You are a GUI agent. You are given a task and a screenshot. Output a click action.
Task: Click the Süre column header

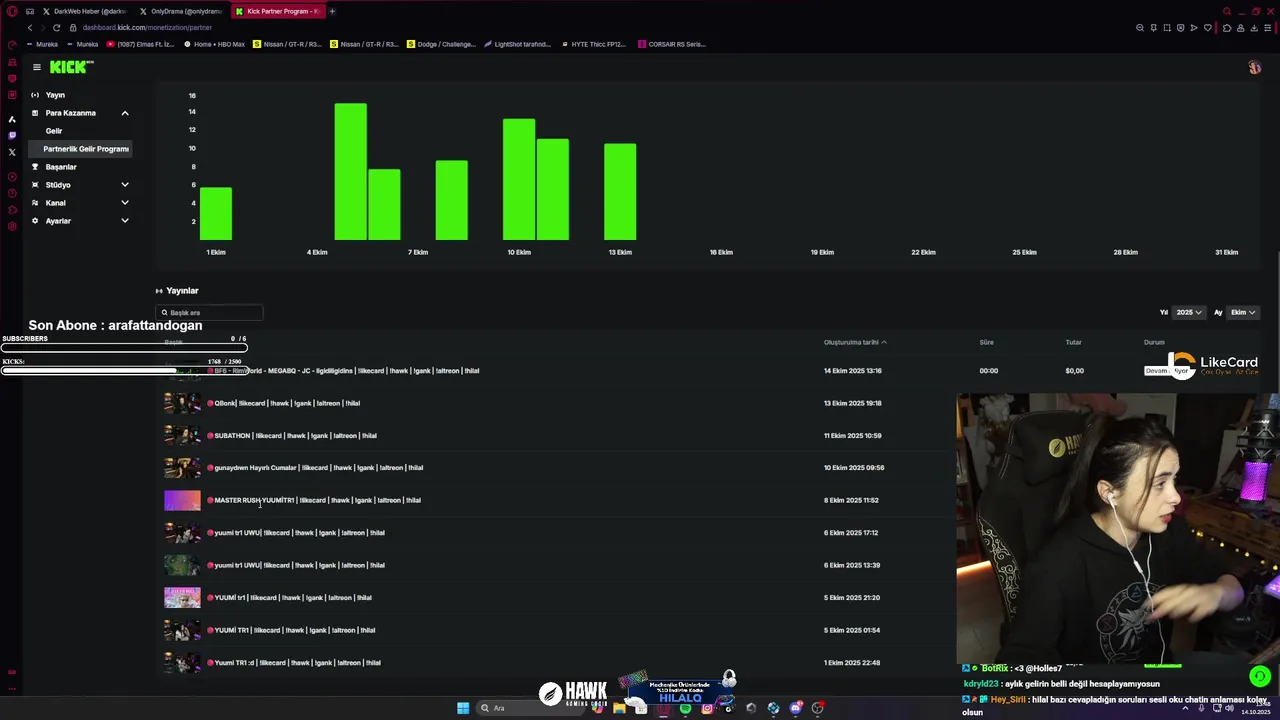[986, 342]
